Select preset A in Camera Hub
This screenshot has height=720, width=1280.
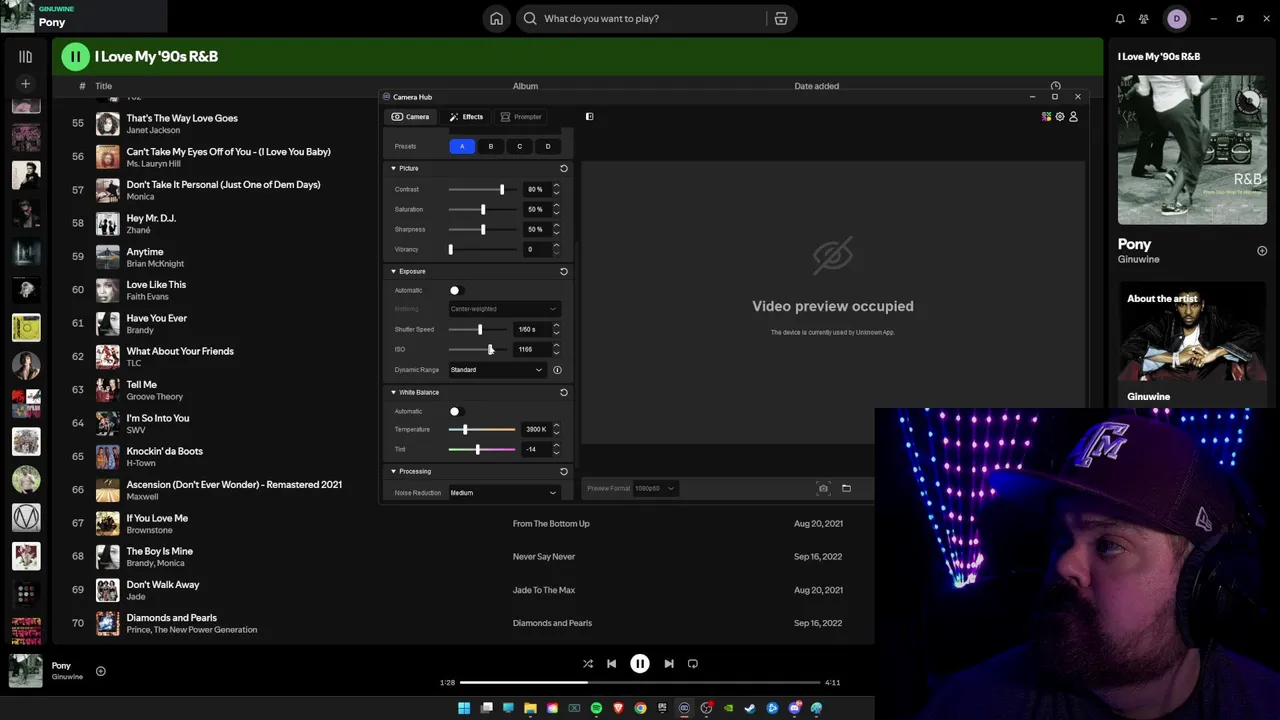pos(462,146)
